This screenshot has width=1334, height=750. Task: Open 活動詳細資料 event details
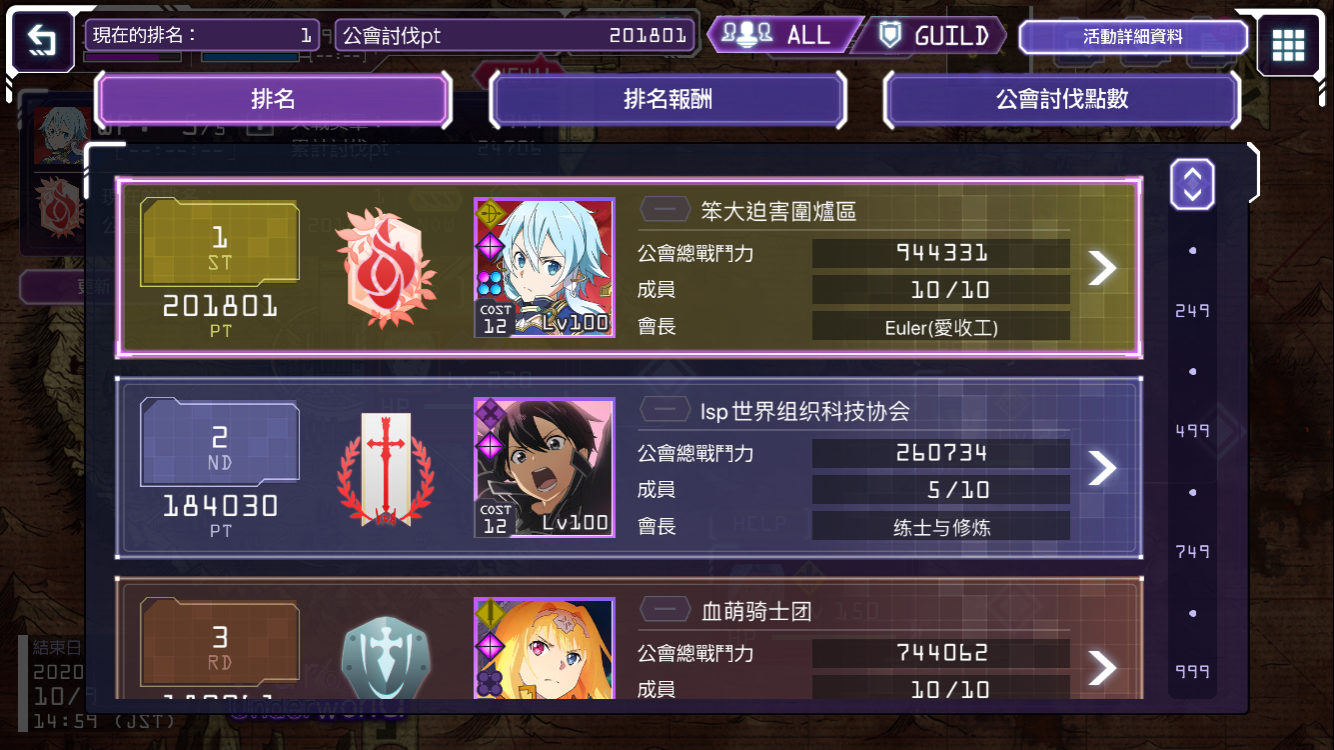click(x=1133, y=37)
